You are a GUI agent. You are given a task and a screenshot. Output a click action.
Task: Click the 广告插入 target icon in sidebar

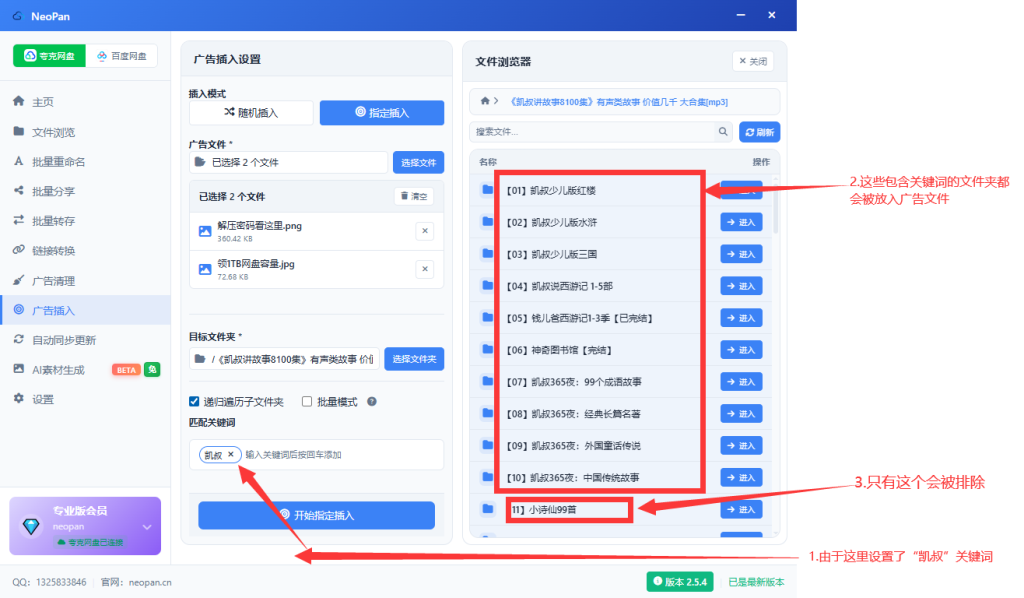[x=18, y=310]
